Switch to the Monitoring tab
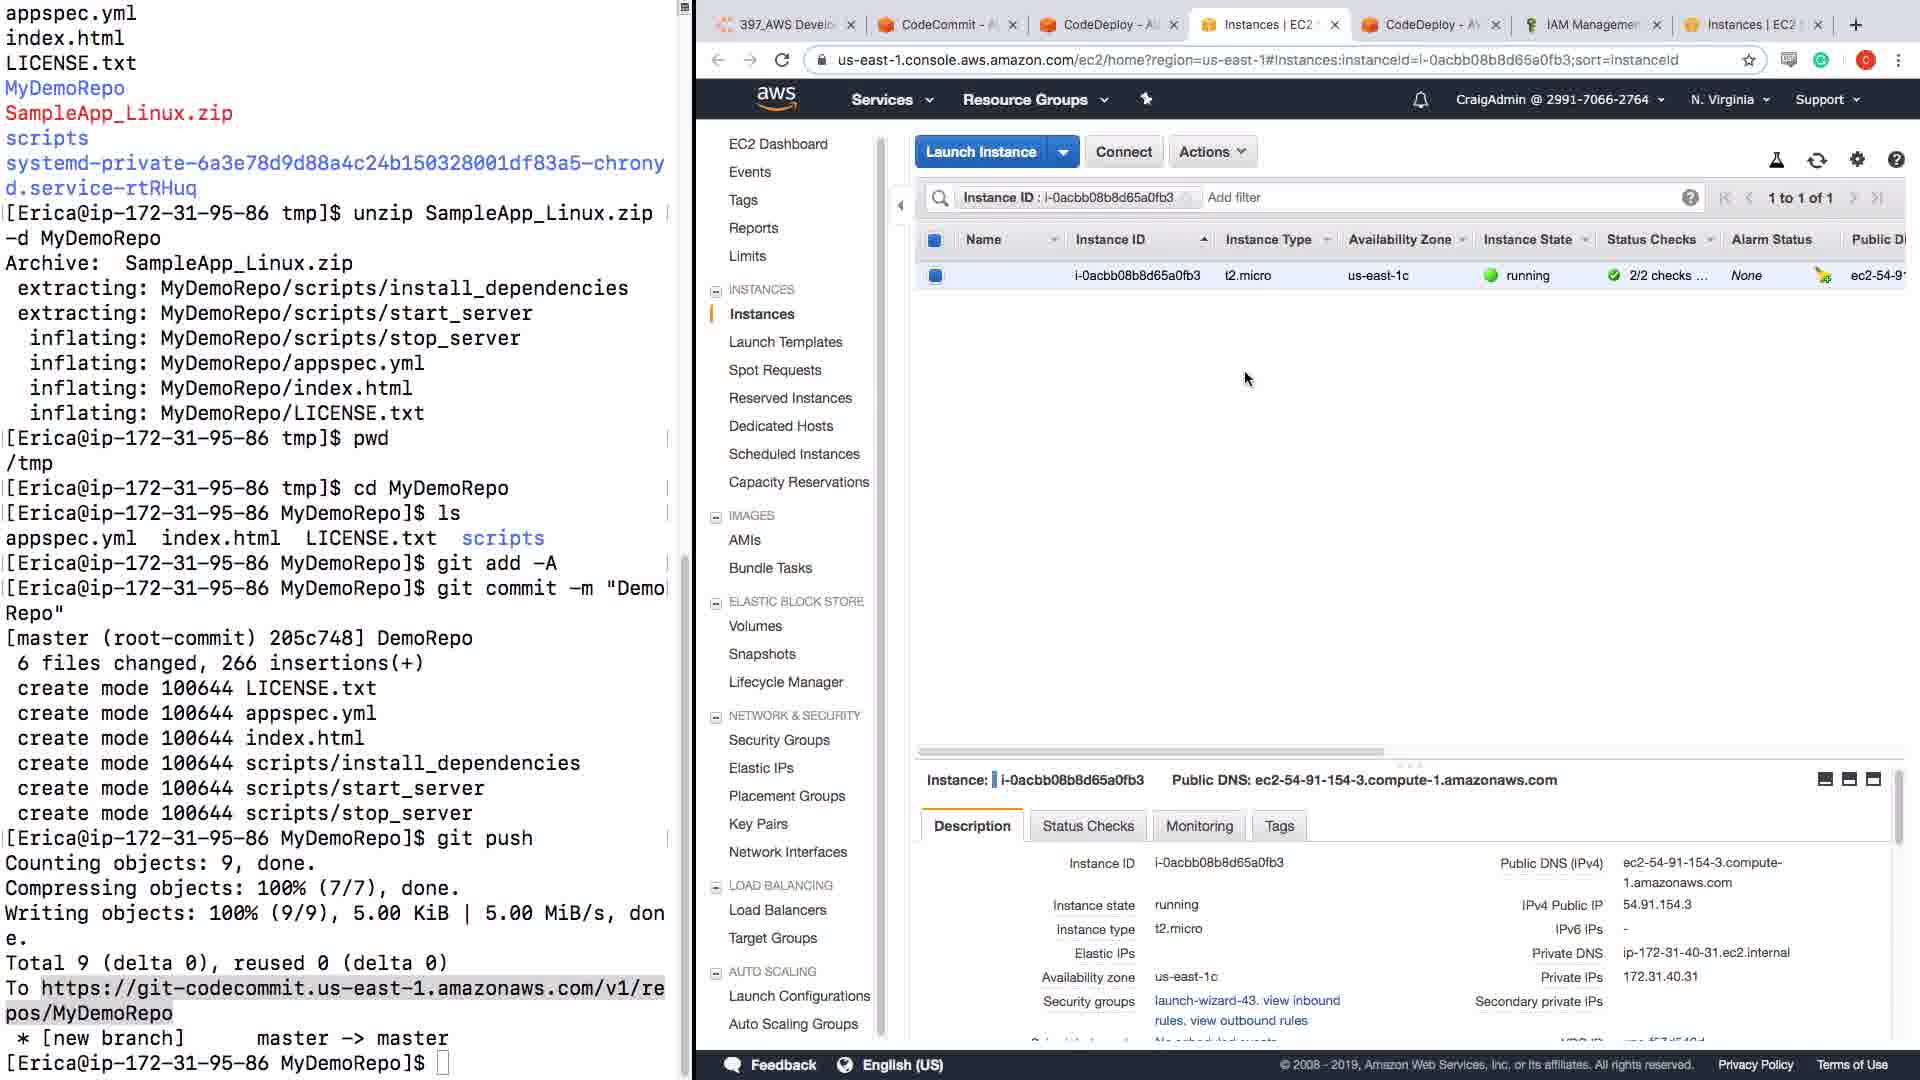The width and height of the screenshot is (1920, 1080). [1198, 826]
